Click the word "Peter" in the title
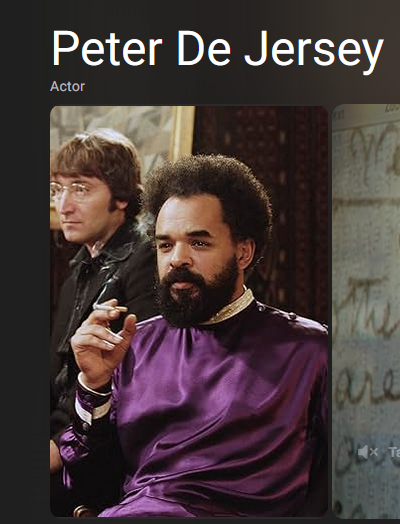Image resolution: width=400 pixels, height=524 pixels. pyautogui.click(x=107, y=48)
